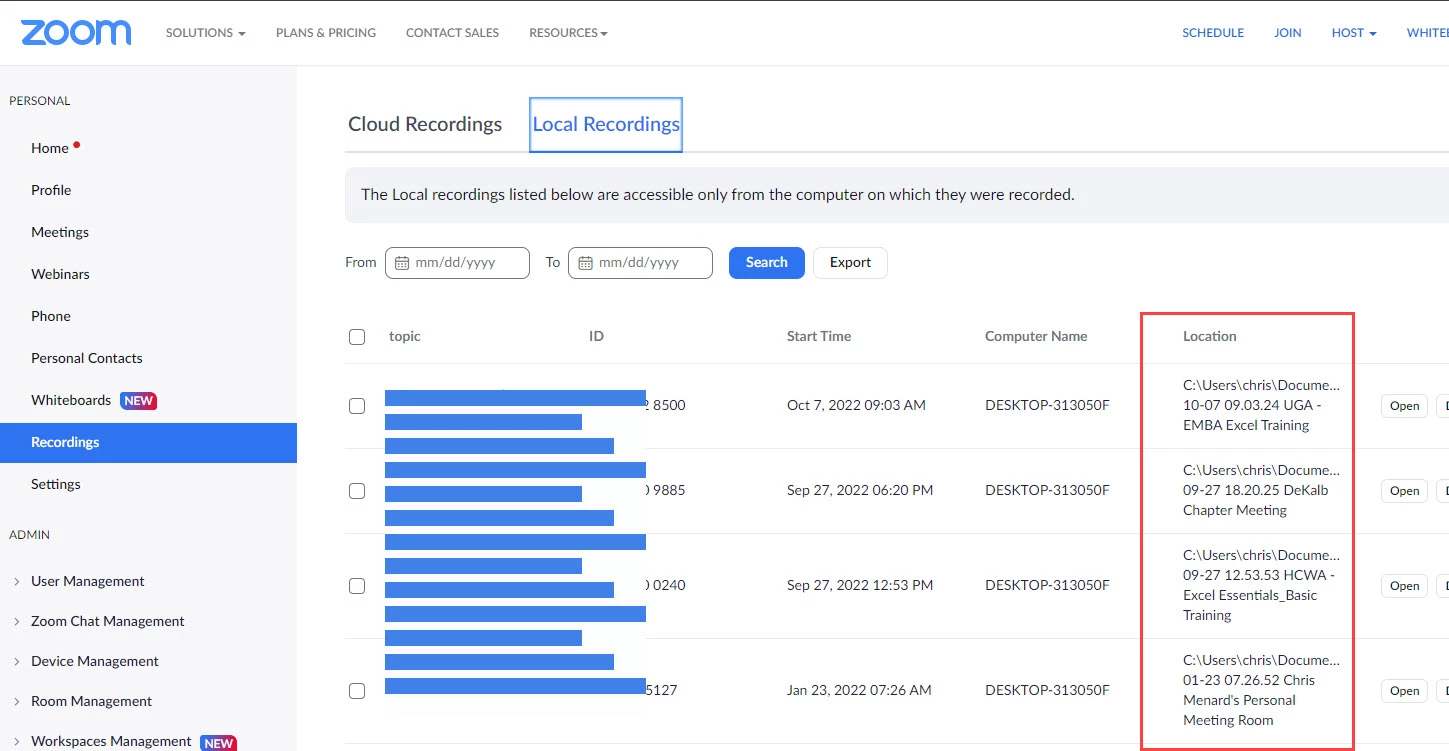Click the Schedule link in top bar
Image resolution: width=1449 pixels, height=751 pixels.
tap(1213, 33)
